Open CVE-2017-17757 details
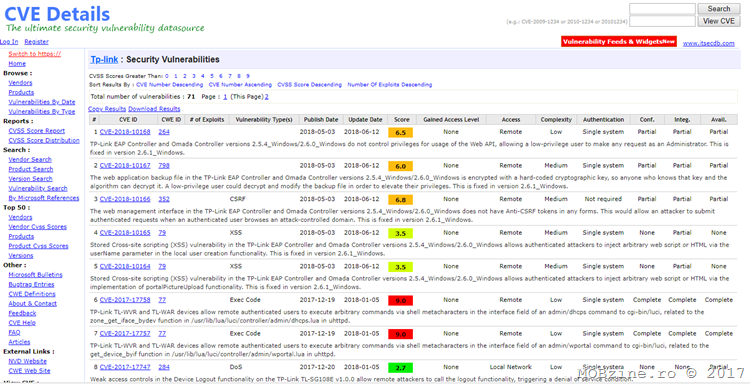 click(x=125, y=334)
